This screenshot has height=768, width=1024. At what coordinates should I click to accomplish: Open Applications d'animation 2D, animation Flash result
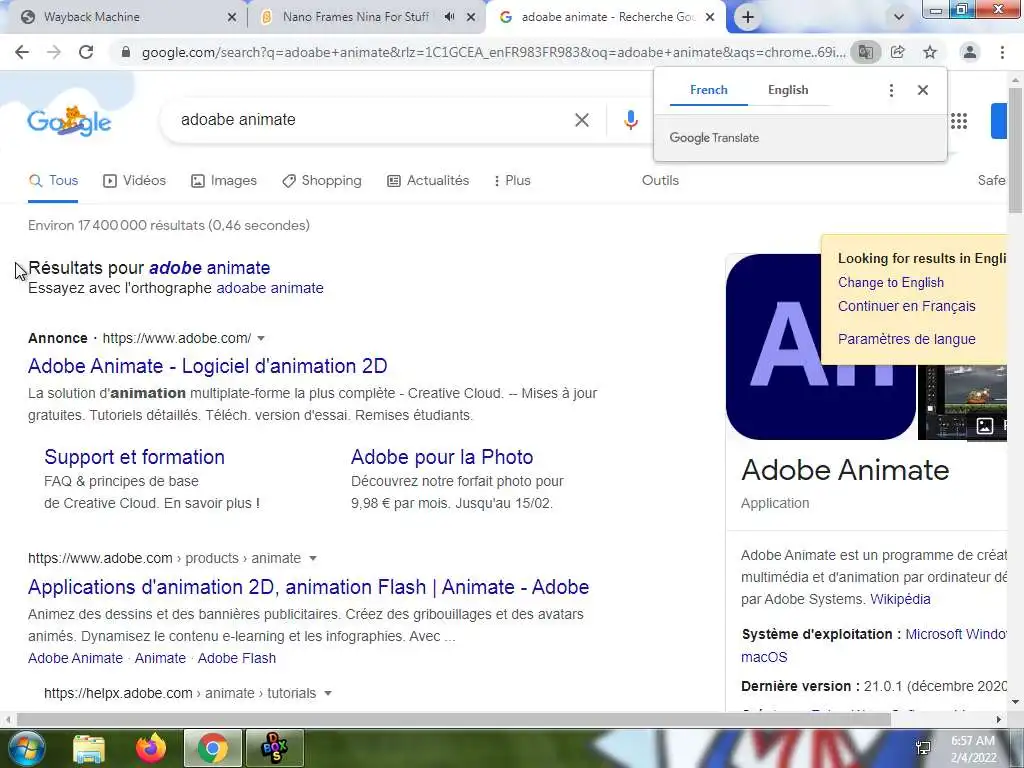308,587
